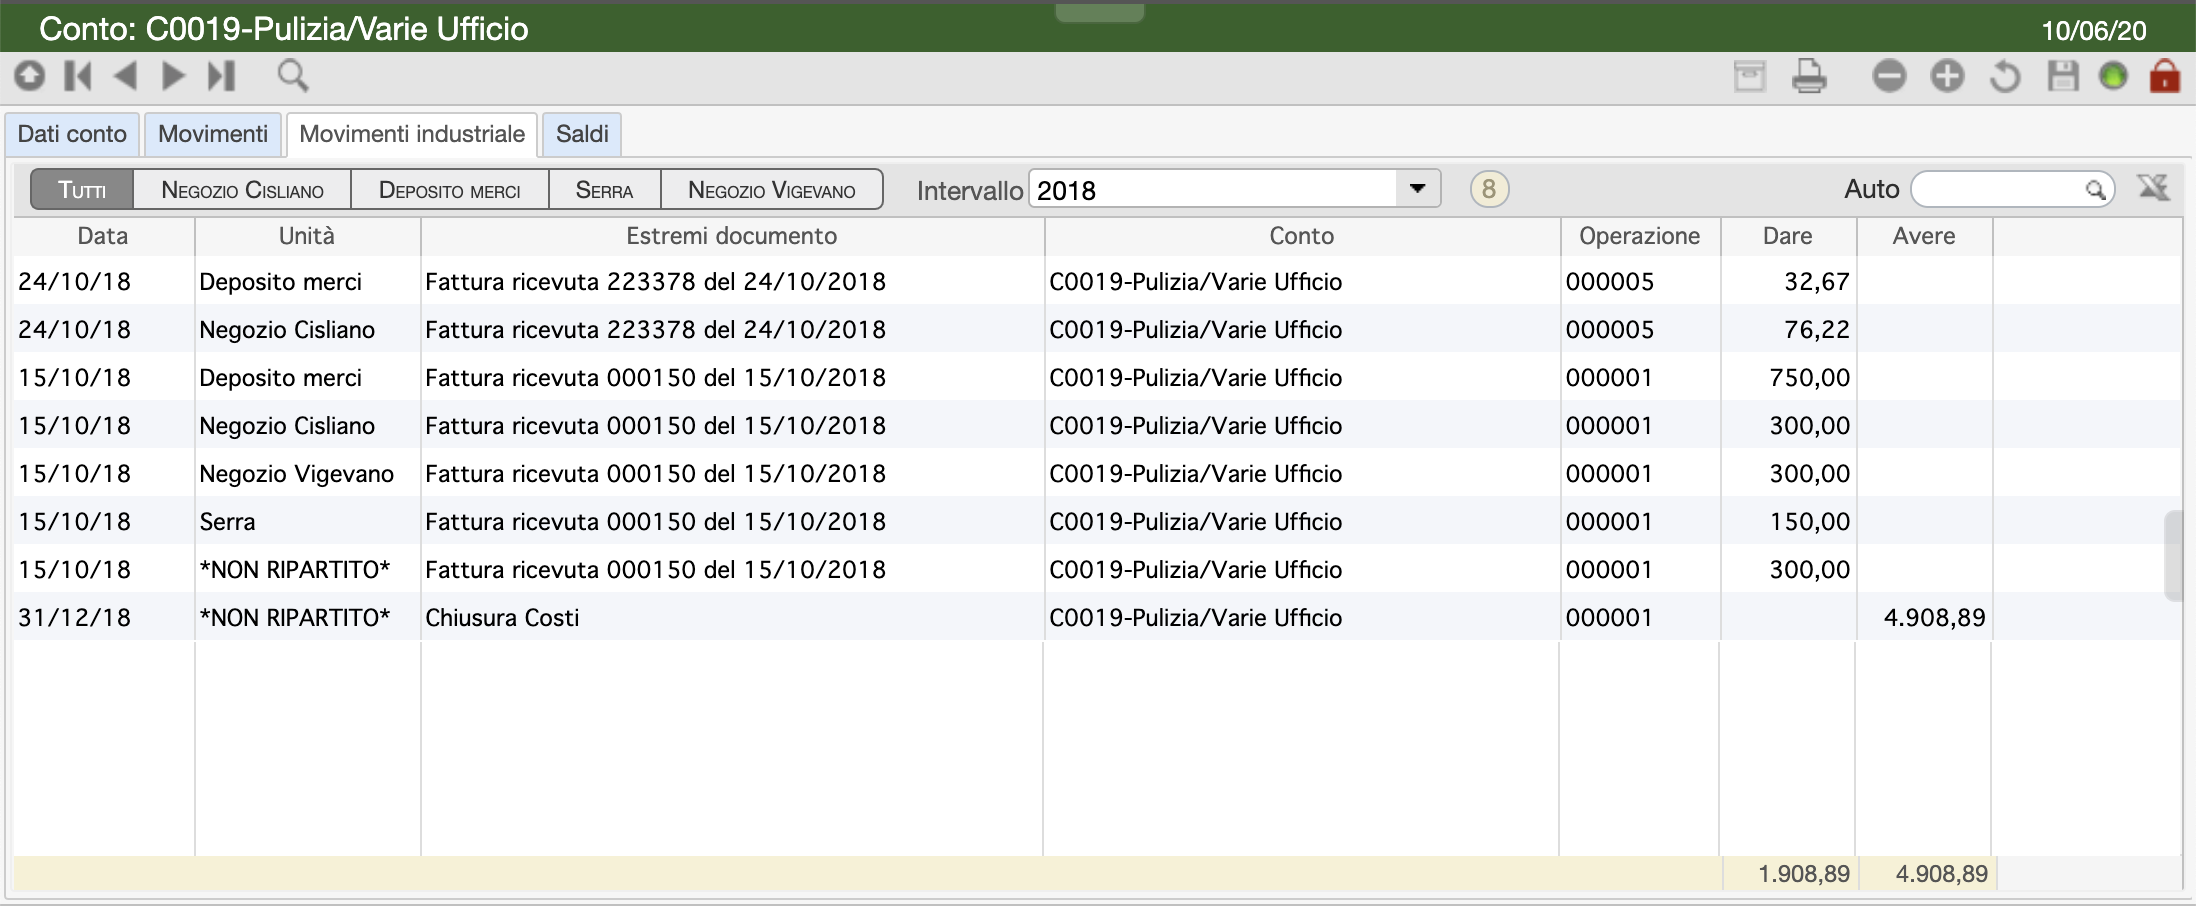Click the green status light icon
Viewport: 2196px width, 906px height.
click(x=2114, y=76)
